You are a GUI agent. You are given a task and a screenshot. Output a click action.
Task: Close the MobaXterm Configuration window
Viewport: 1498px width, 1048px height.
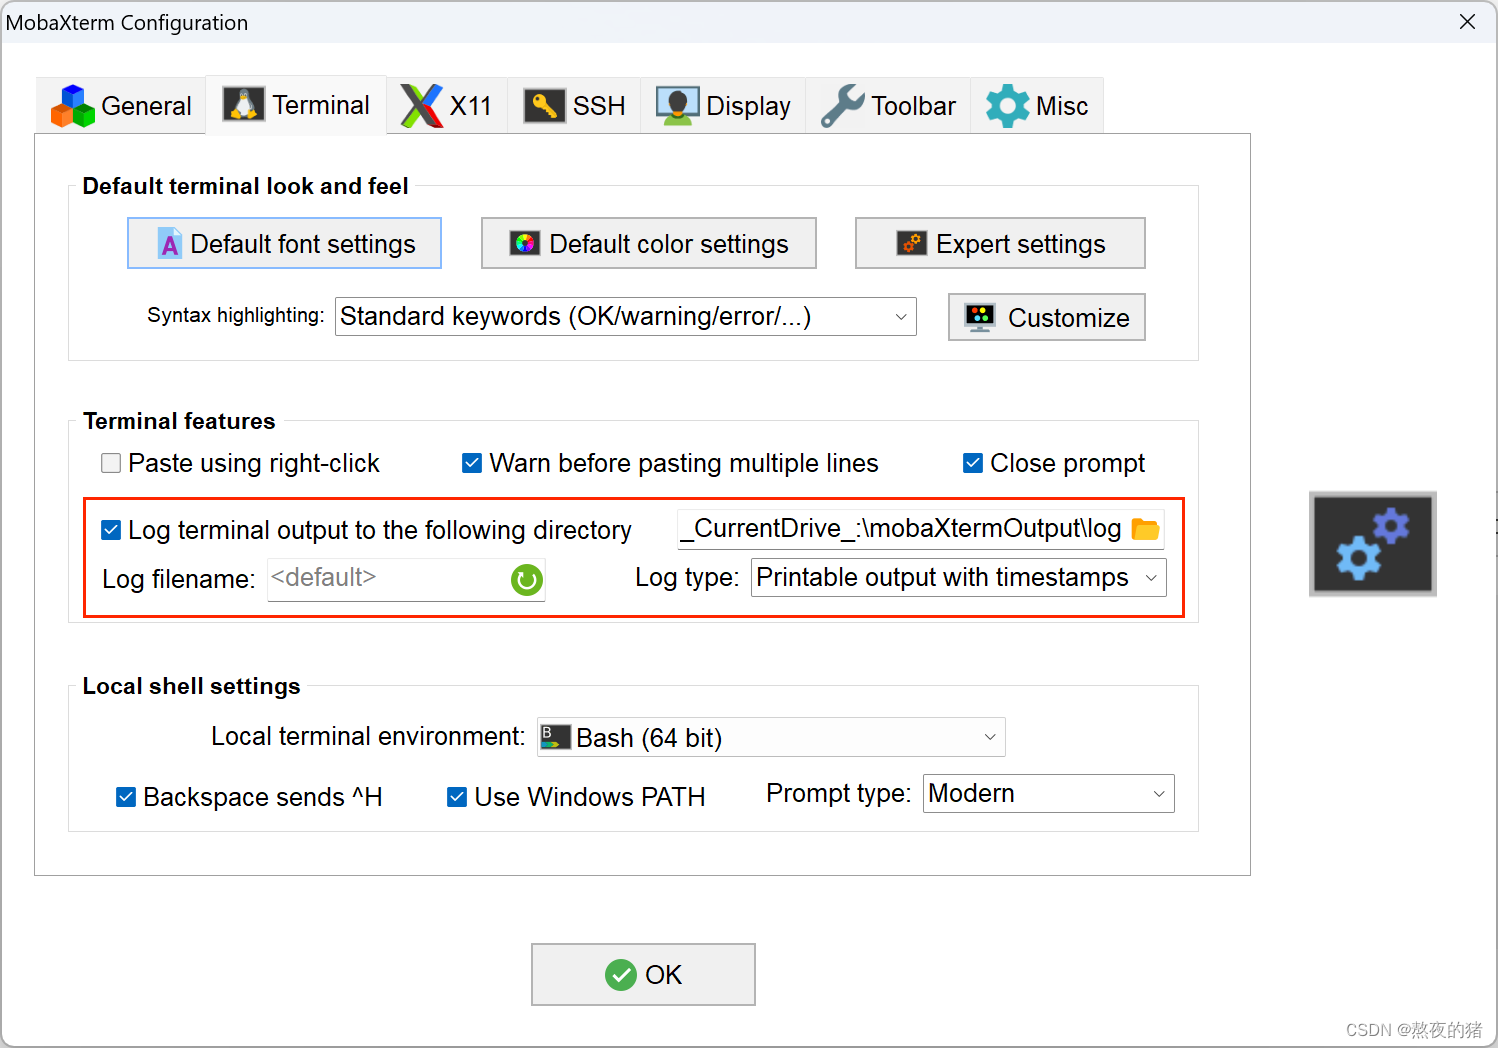click(x=1467, y=22)
